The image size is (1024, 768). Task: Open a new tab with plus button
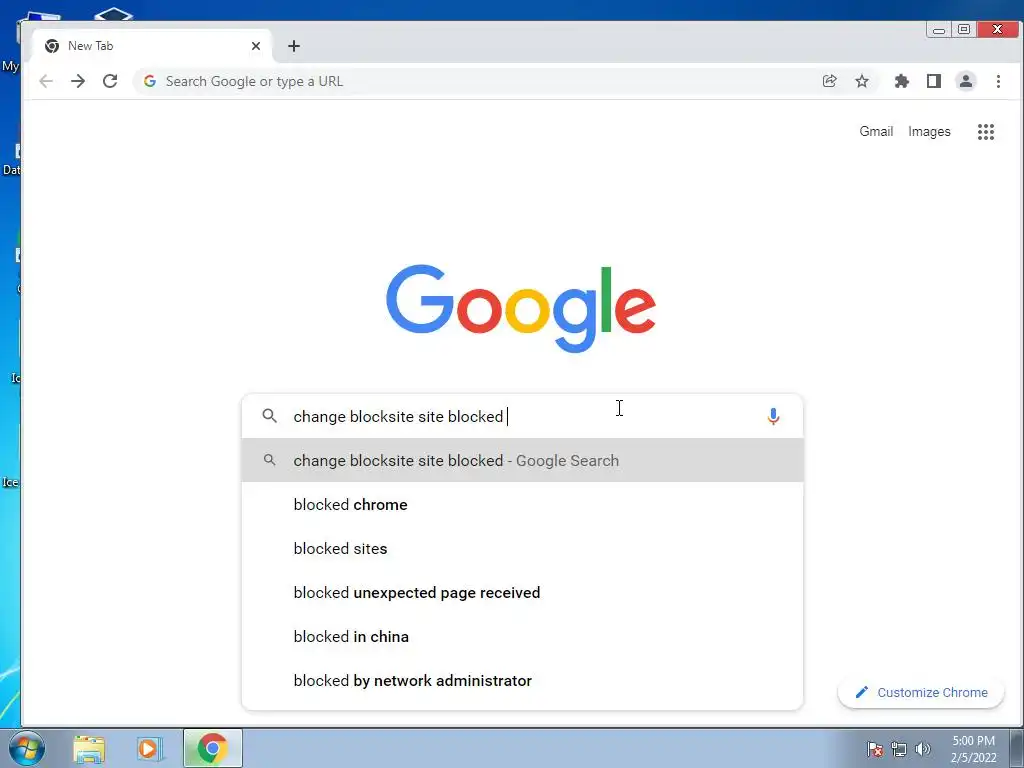[294, 46]
